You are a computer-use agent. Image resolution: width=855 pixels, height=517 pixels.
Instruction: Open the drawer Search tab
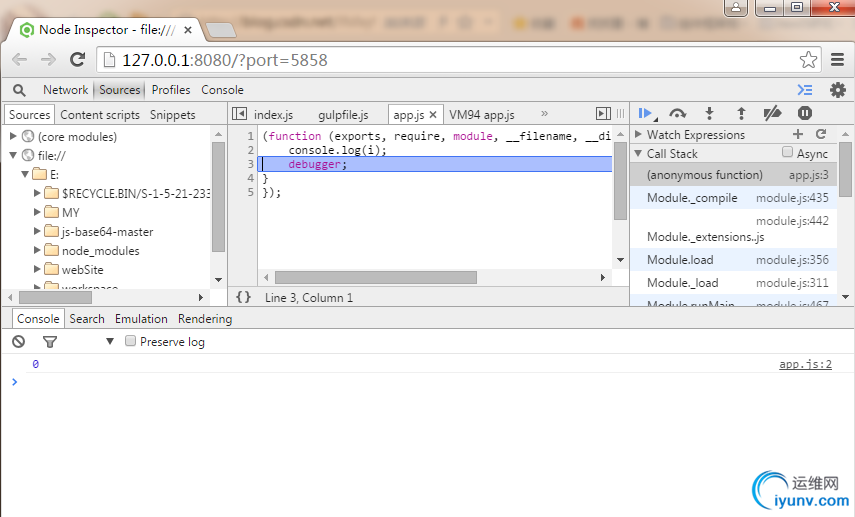click(x=87, y=319)
